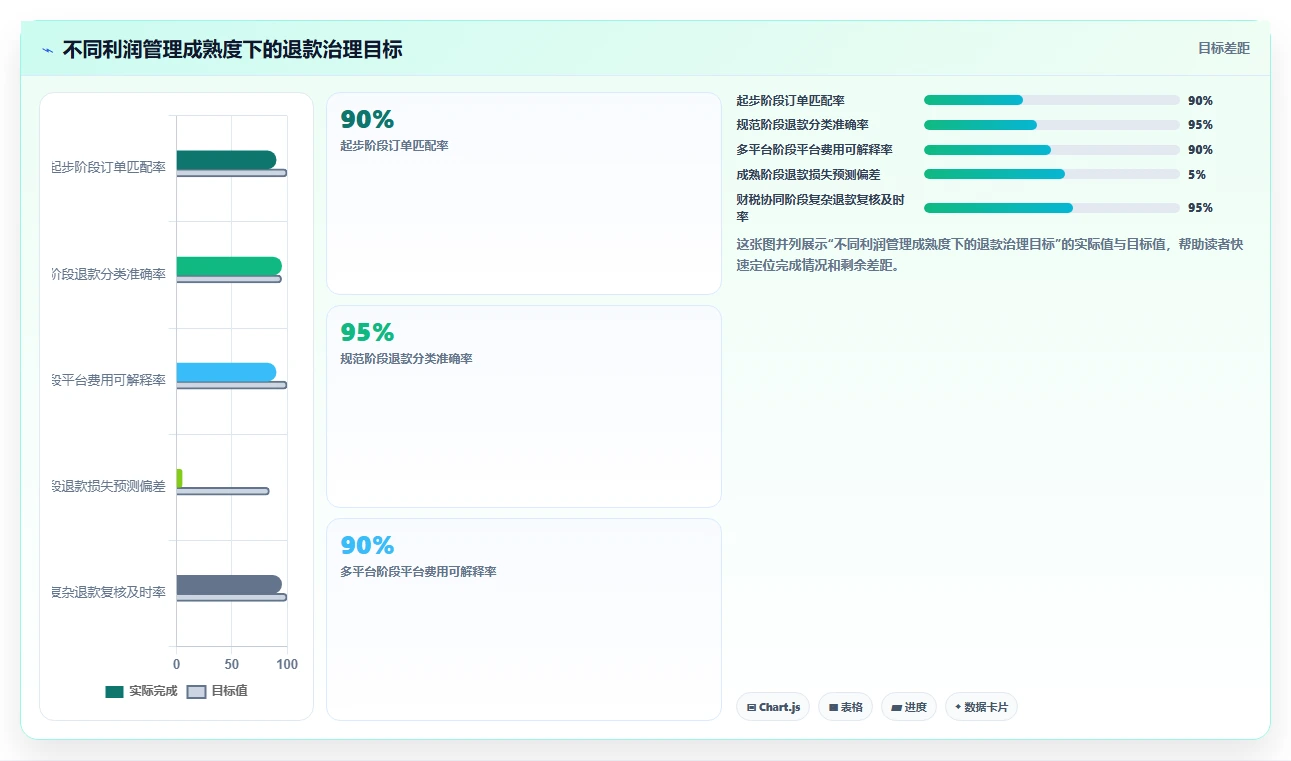
Task: Click the x-axis tick label 50
Action: [x=232, y=665]
